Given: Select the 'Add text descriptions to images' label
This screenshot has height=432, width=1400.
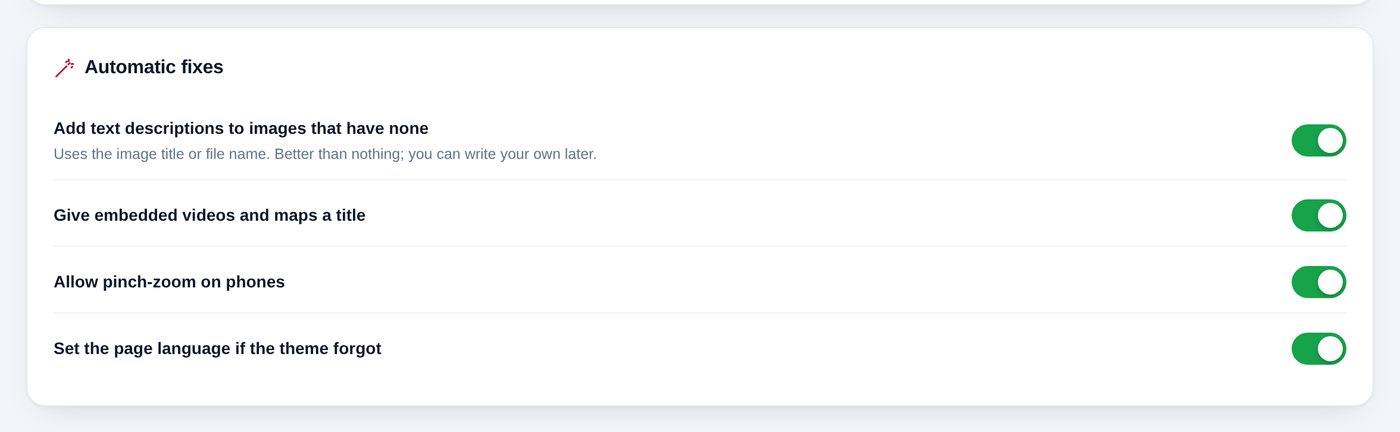Looking at the screenshot, I should pyautogui.click(x=241, y=129).
